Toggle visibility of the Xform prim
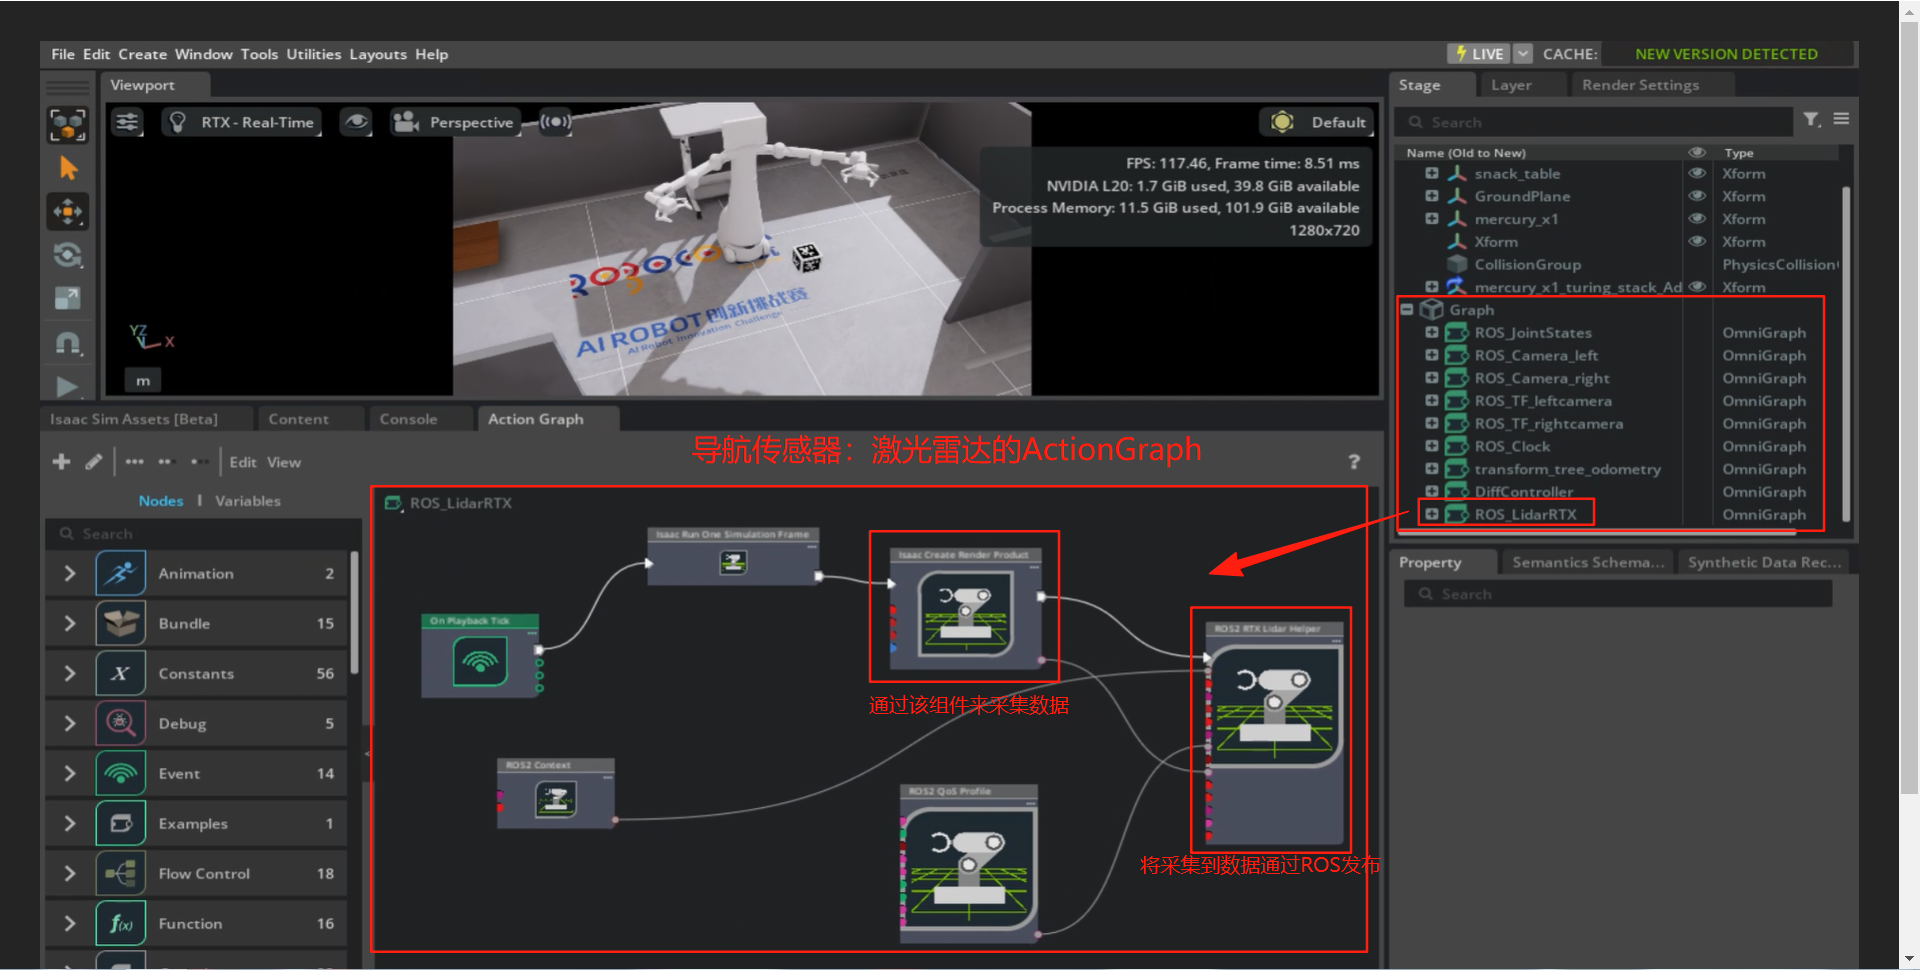The width and height of the screenshot is (1920, 970). coord(1697,241)
